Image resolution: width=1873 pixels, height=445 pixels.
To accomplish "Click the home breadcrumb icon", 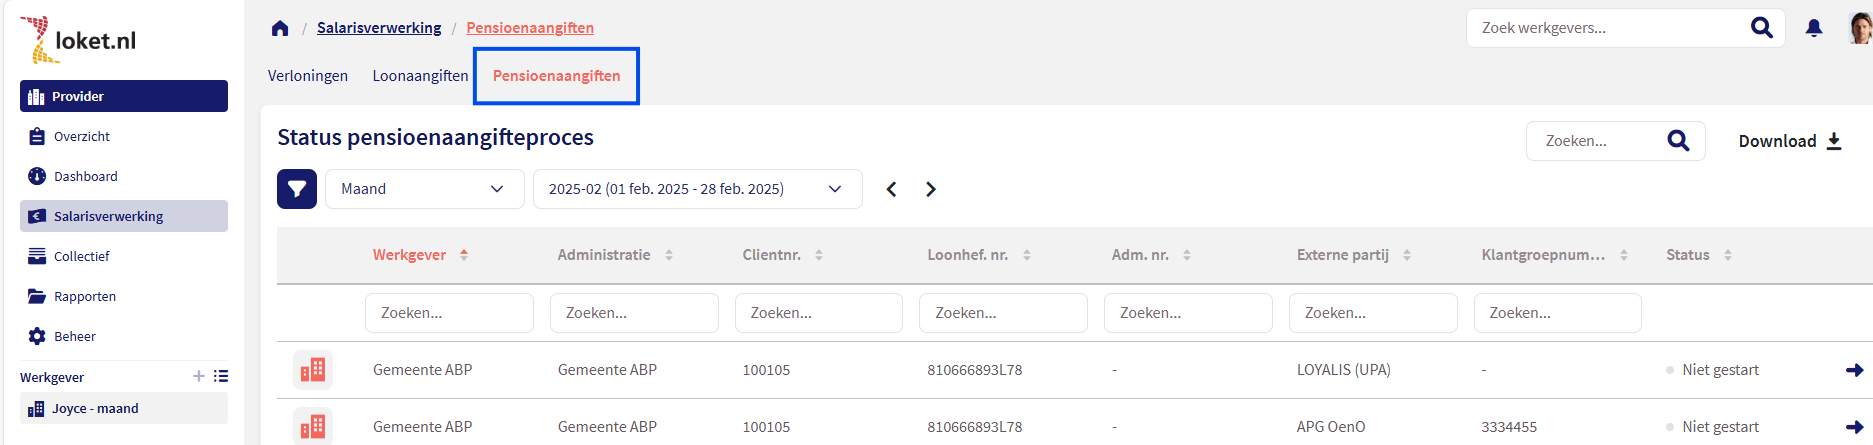I will coord(280,28).
